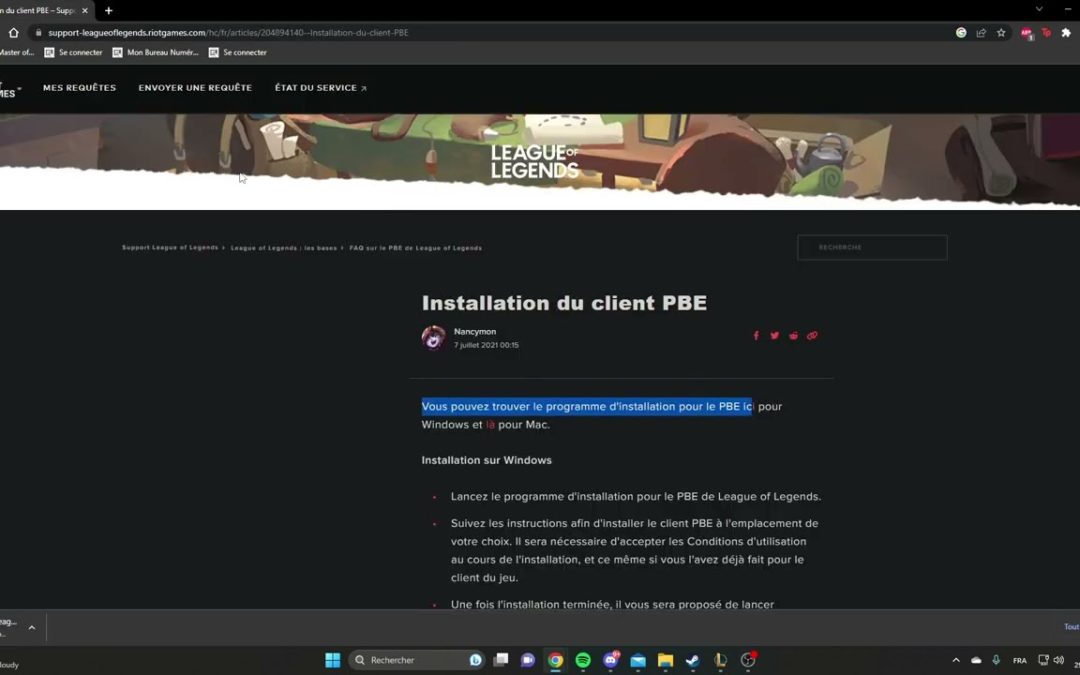Viewport: 1080px width, 675px height.
Task: Switch to Chrome on the taskbar
Action: 555,660
